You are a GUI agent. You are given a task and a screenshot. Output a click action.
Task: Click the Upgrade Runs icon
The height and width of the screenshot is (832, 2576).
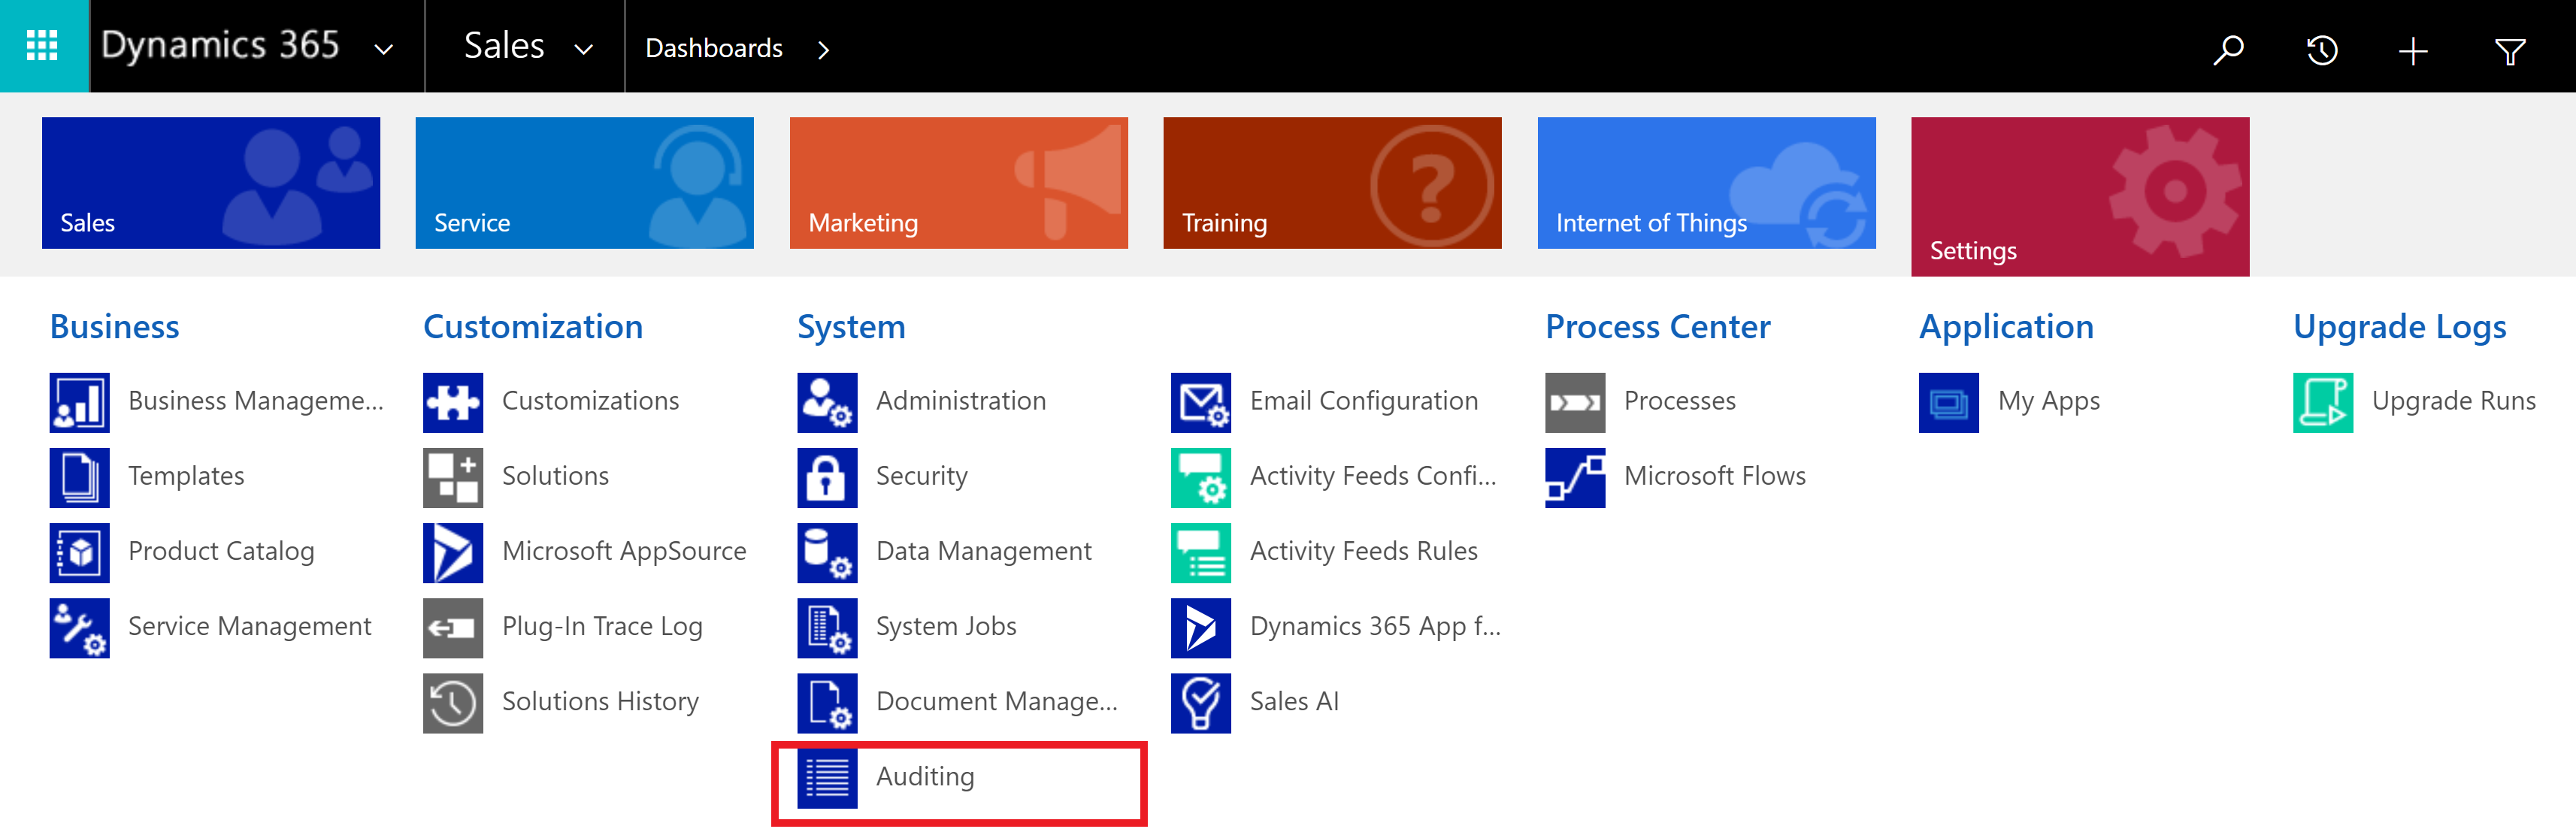coord(2323,402)
